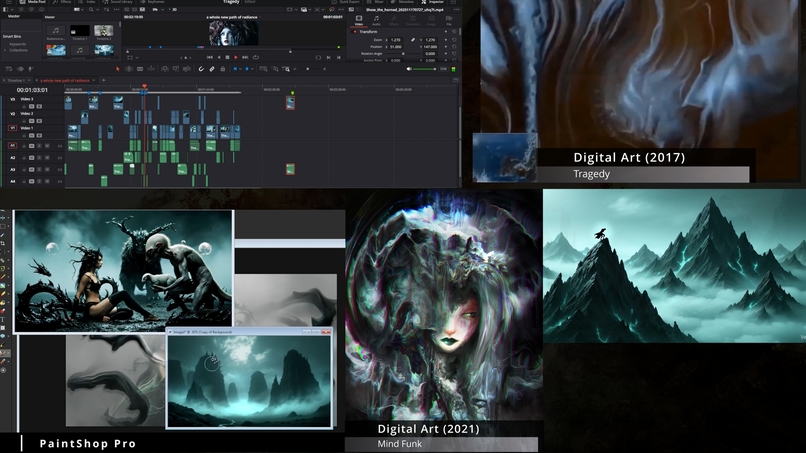Select the Blade Edit Mode tool

[140, 69]
